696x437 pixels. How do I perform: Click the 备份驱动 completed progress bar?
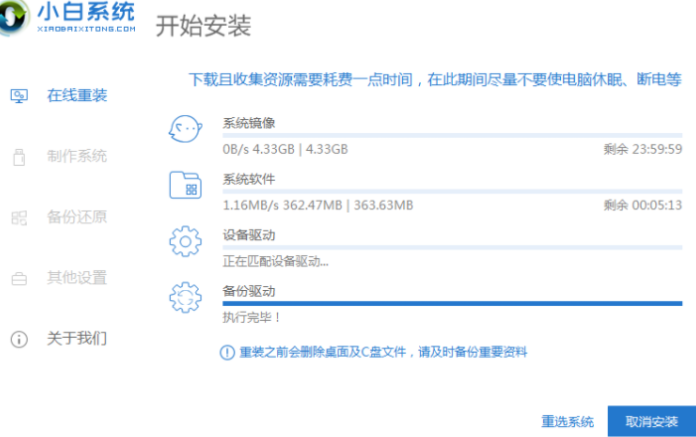[452, 303]
